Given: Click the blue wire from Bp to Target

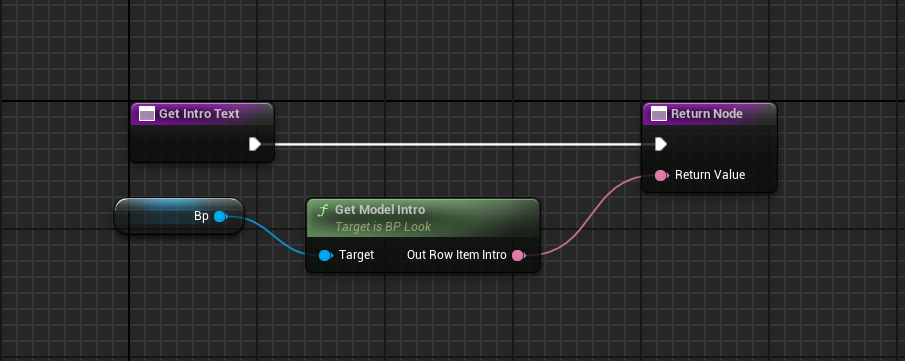Looking at the screenshot, I should [x=271, y=237].
